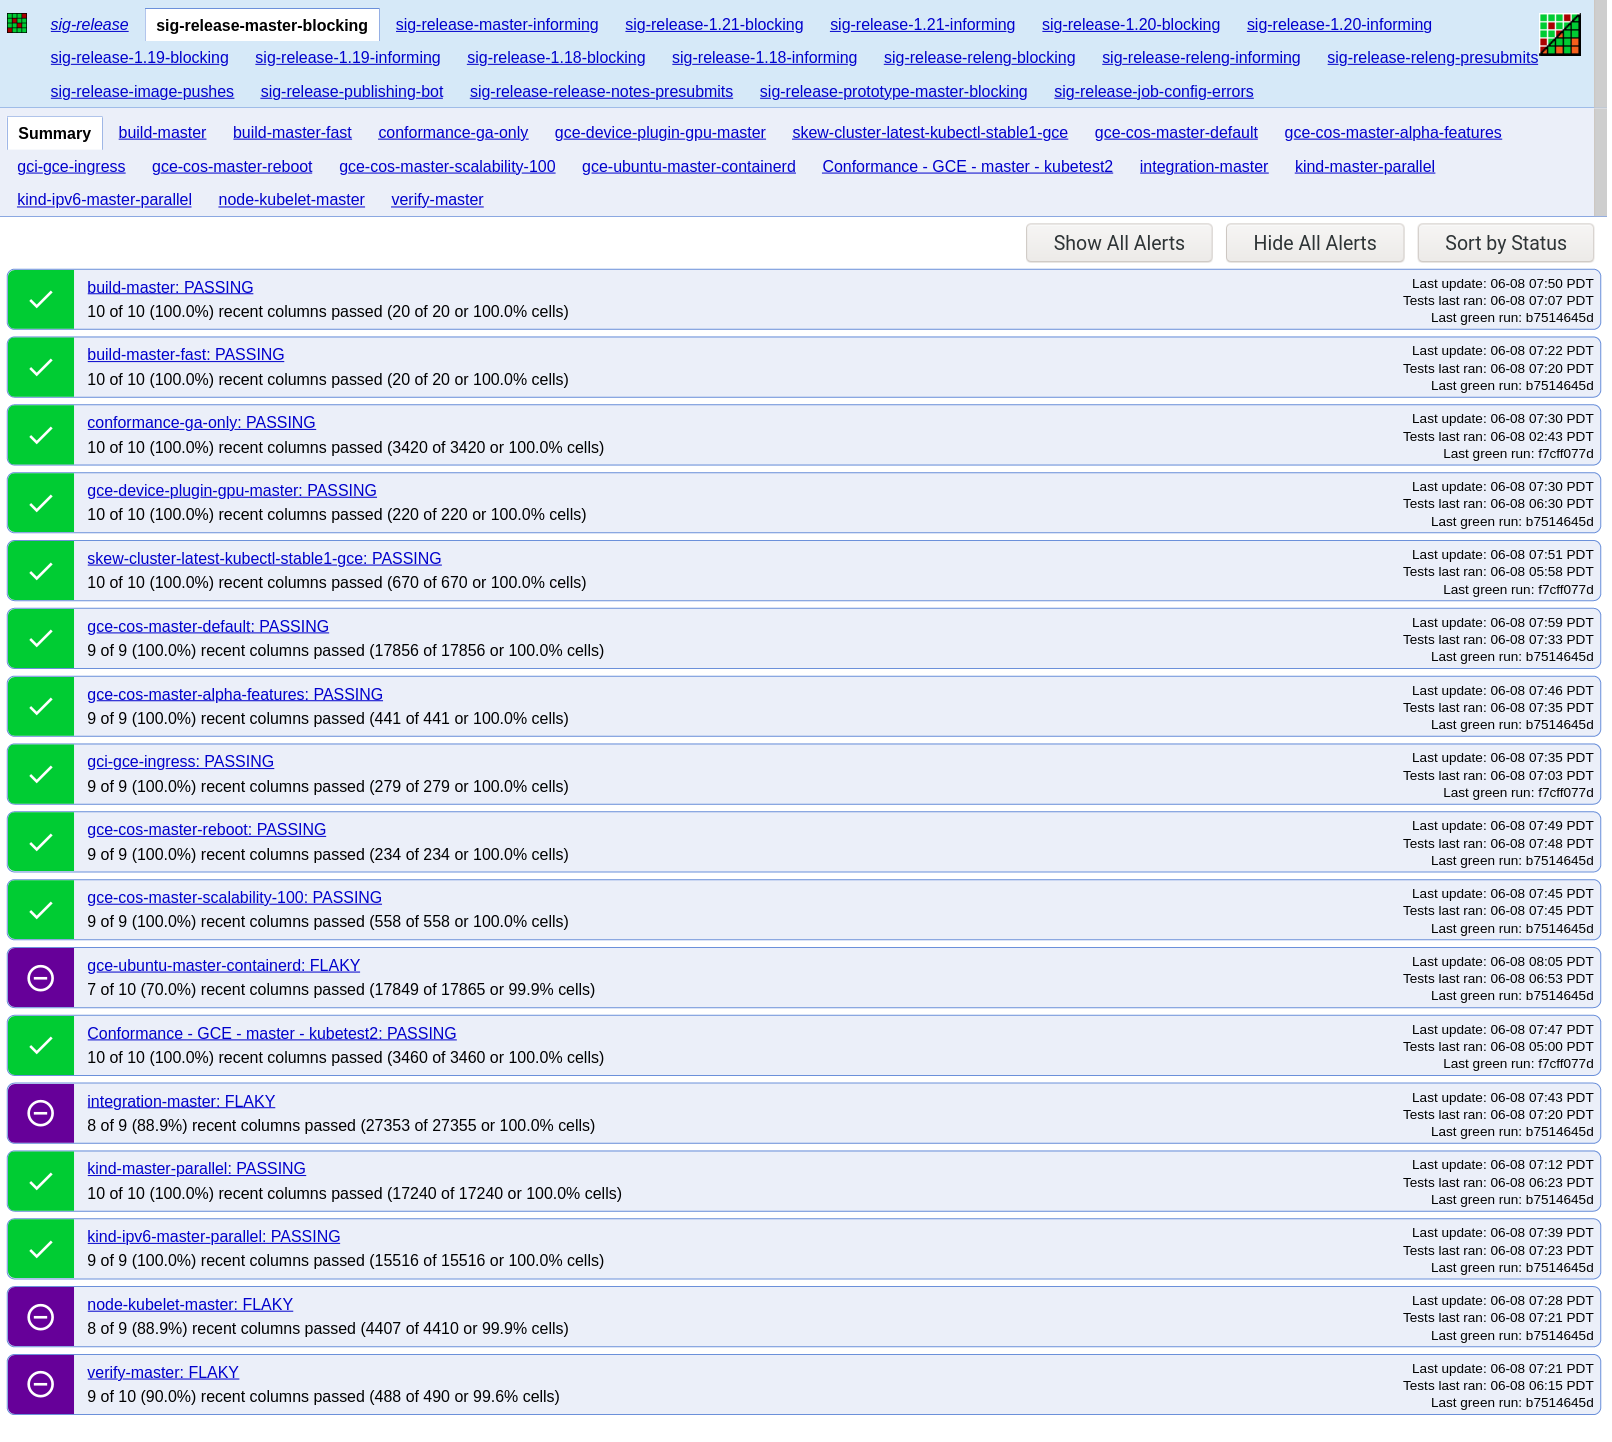
Task: Click the green checkmark for kind-ipv6-master-parallel
Action: pyautogui.click(x=41, y=1250)
